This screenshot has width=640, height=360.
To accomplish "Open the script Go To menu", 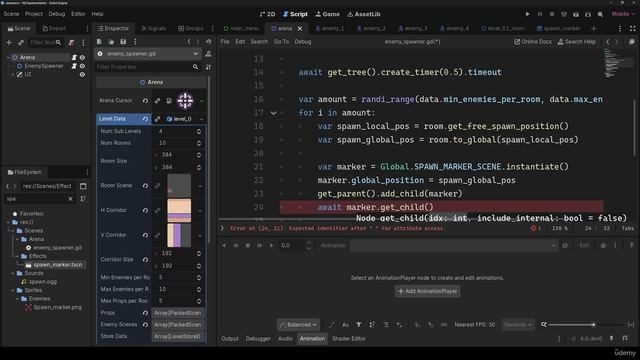I will (x=281, y=42).
